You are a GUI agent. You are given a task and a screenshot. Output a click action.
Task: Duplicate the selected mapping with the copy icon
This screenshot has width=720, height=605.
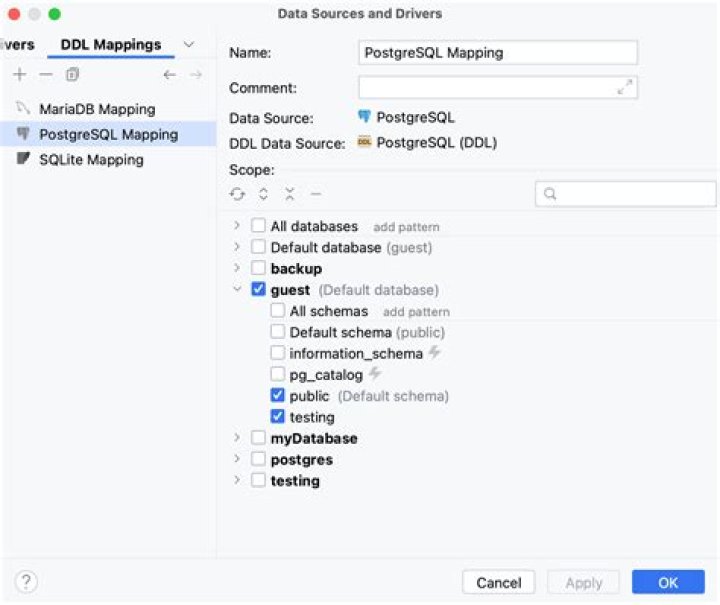(73, 74)
